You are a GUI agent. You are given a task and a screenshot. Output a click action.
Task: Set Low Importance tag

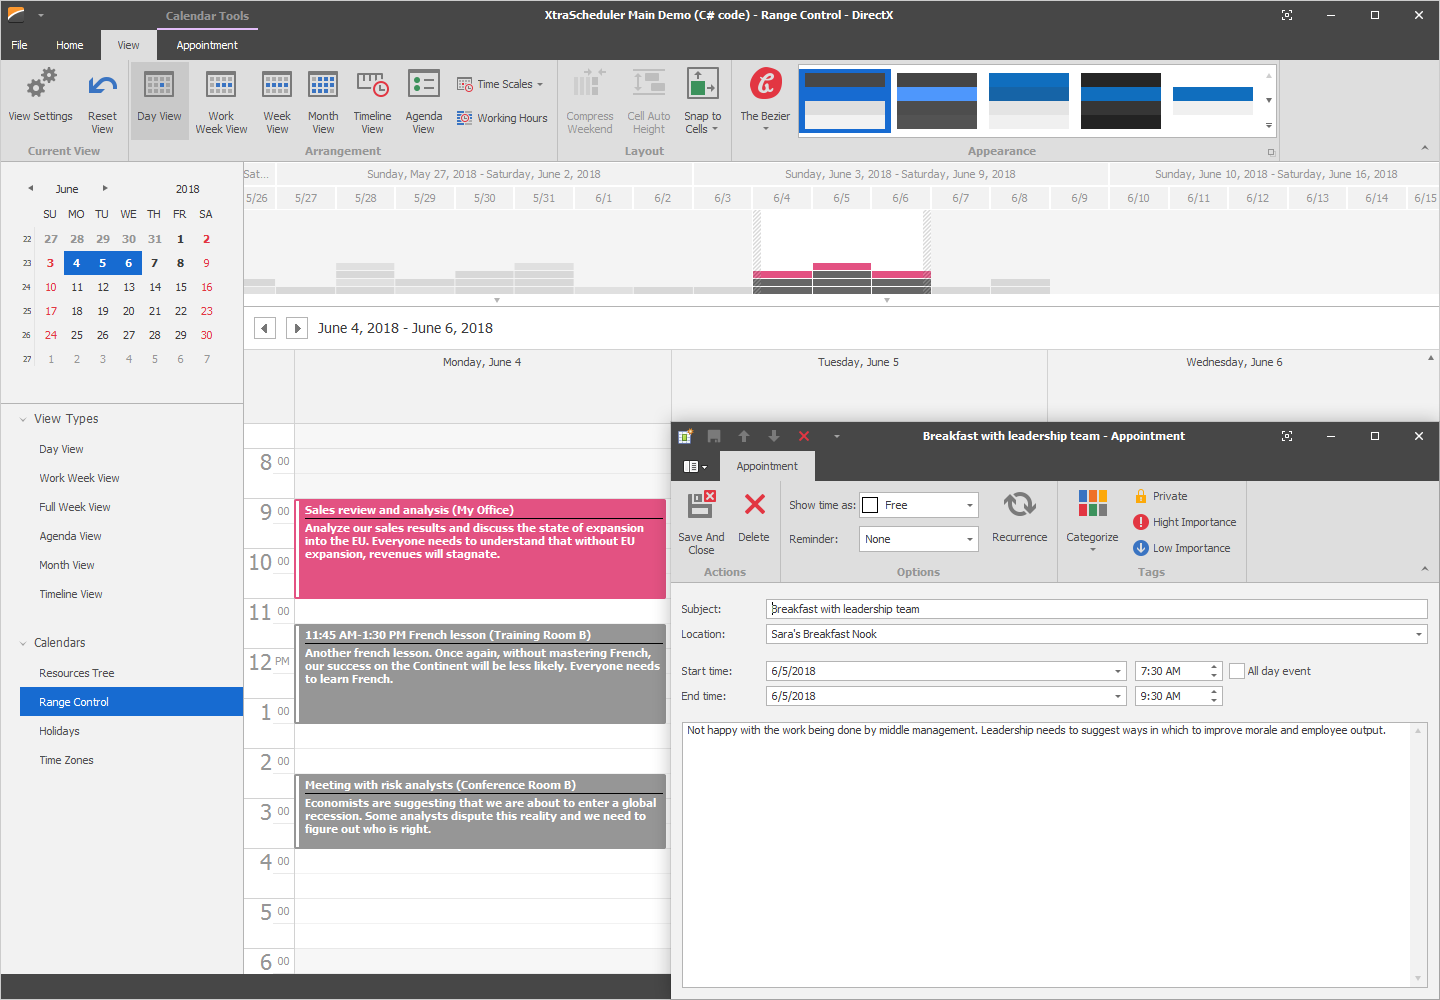click(x=1182, y=548)
